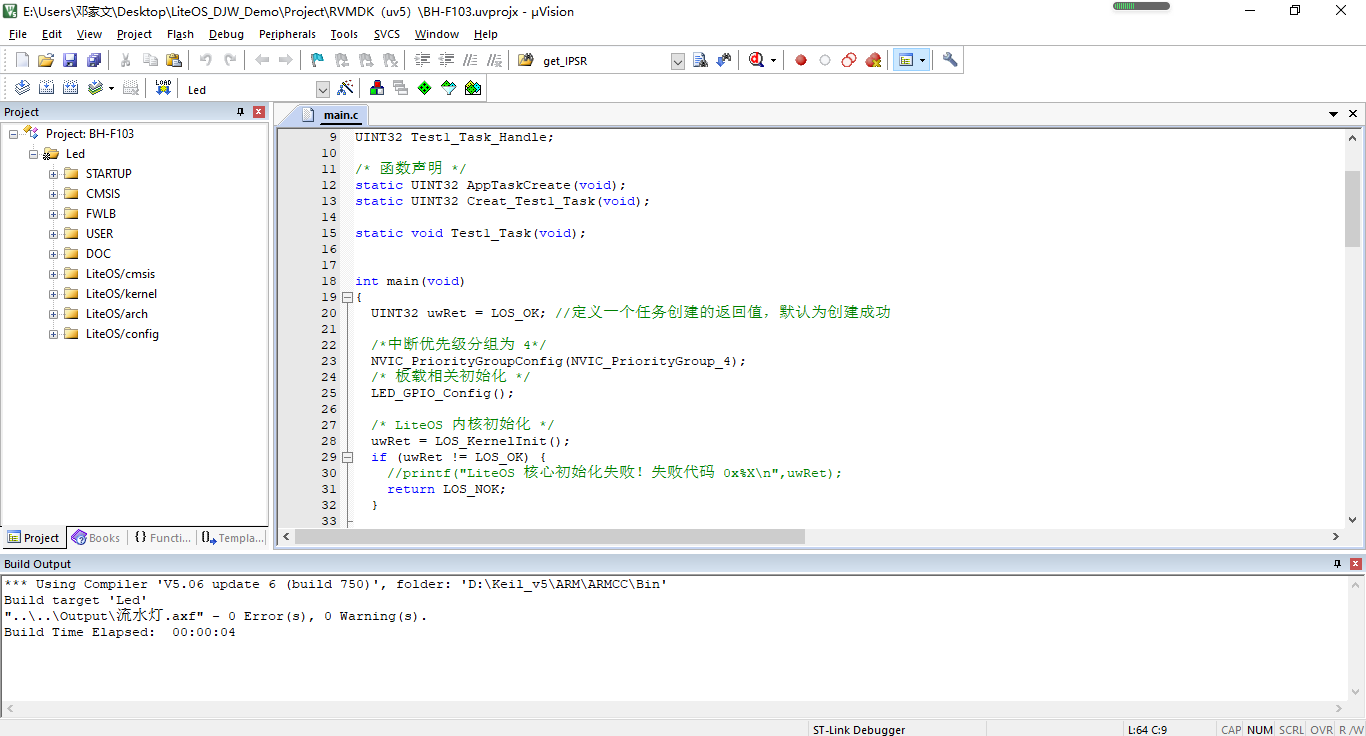Image resolution: width=1366 pixels, height=736 pixels.
Task: Open the Project menu
Action: tap(134, 34)
